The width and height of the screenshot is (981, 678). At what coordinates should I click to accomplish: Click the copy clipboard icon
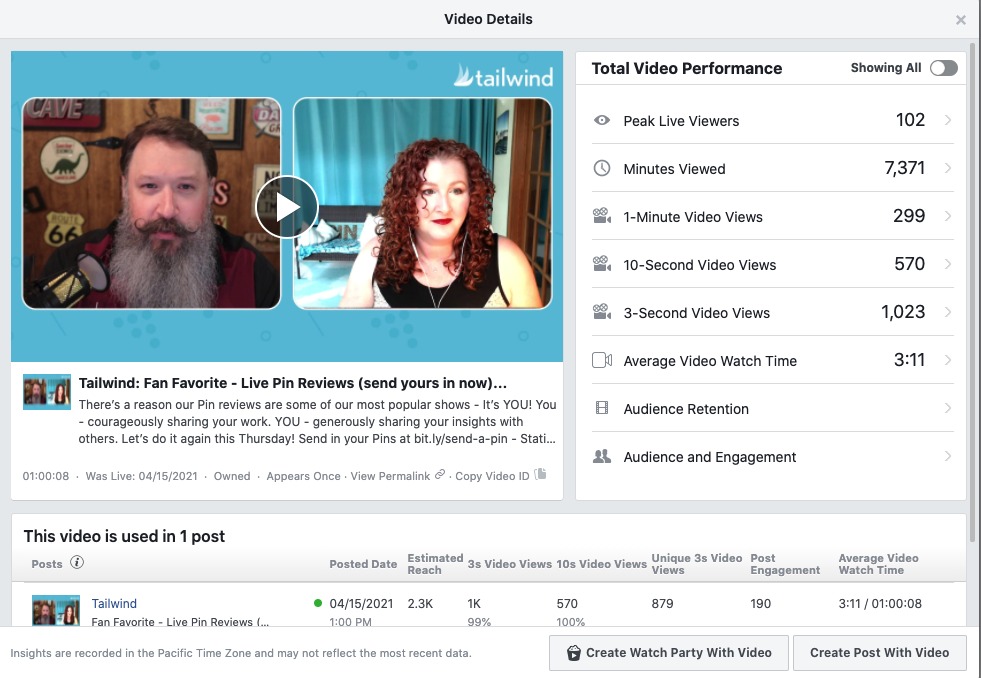[541, 474]
